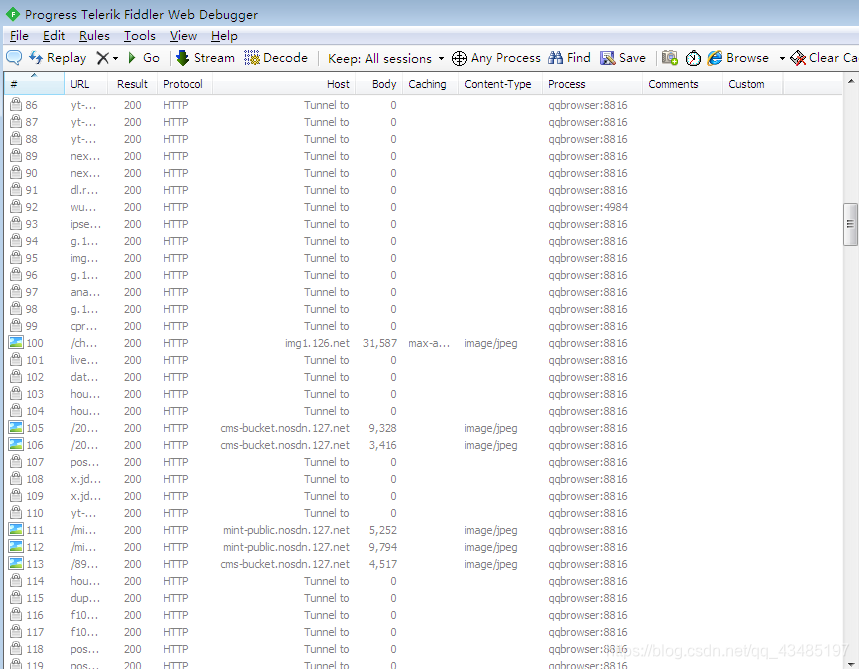Viewport: 859px width, 669px height.
Task: Open the Rules menu
Action: coord(94,36)
